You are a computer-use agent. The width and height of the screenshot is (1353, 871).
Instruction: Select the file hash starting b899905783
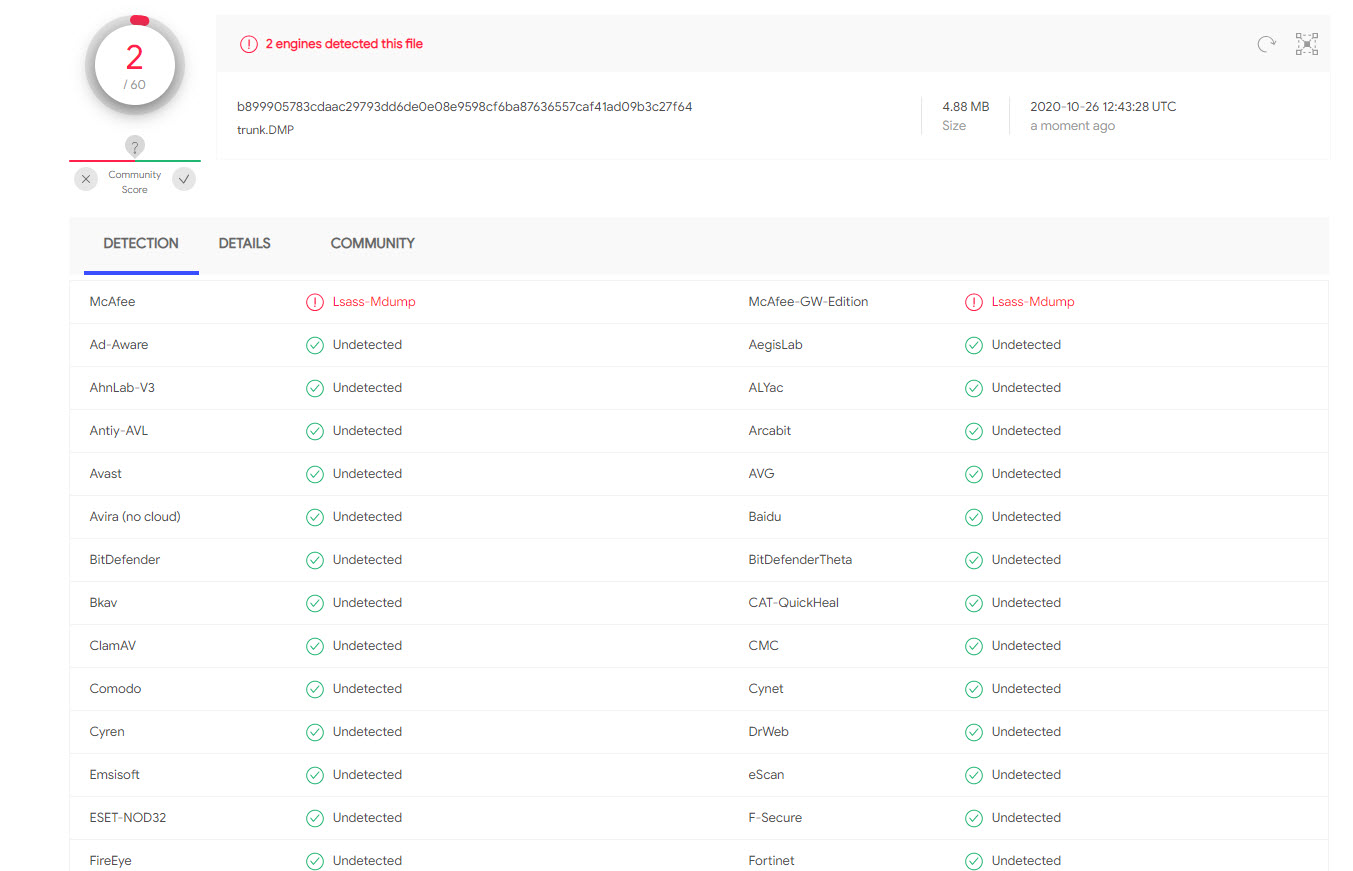point(465,107)
